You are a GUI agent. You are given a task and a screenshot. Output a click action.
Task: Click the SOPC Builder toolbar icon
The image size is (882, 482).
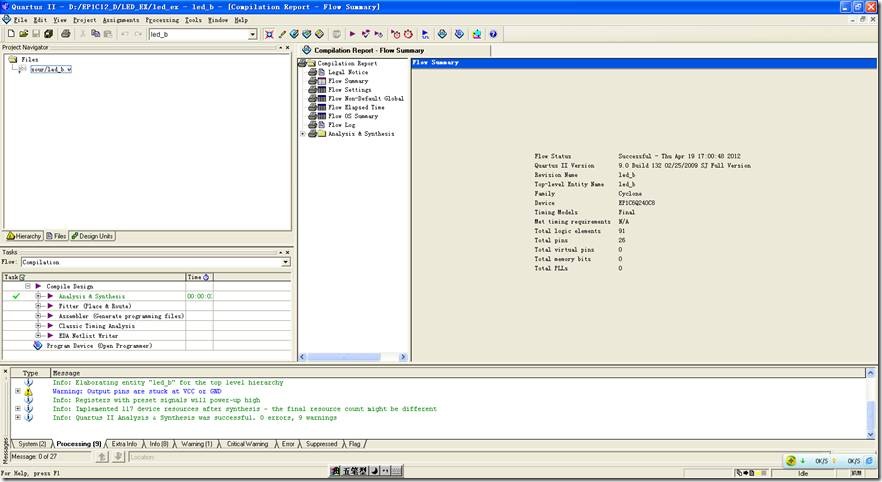click(477, 34)
